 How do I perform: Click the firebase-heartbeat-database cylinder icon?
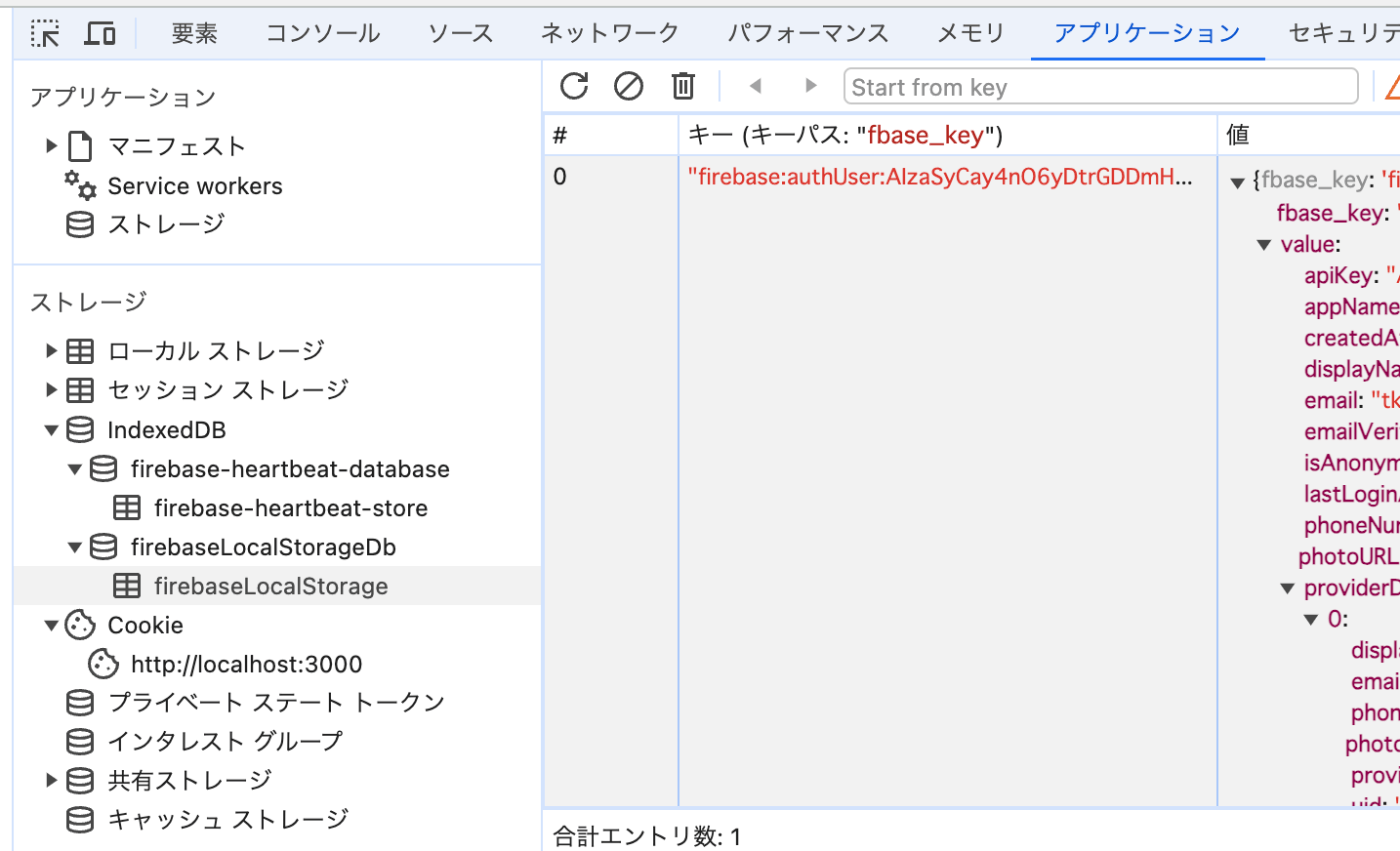(x=103, y=469)
